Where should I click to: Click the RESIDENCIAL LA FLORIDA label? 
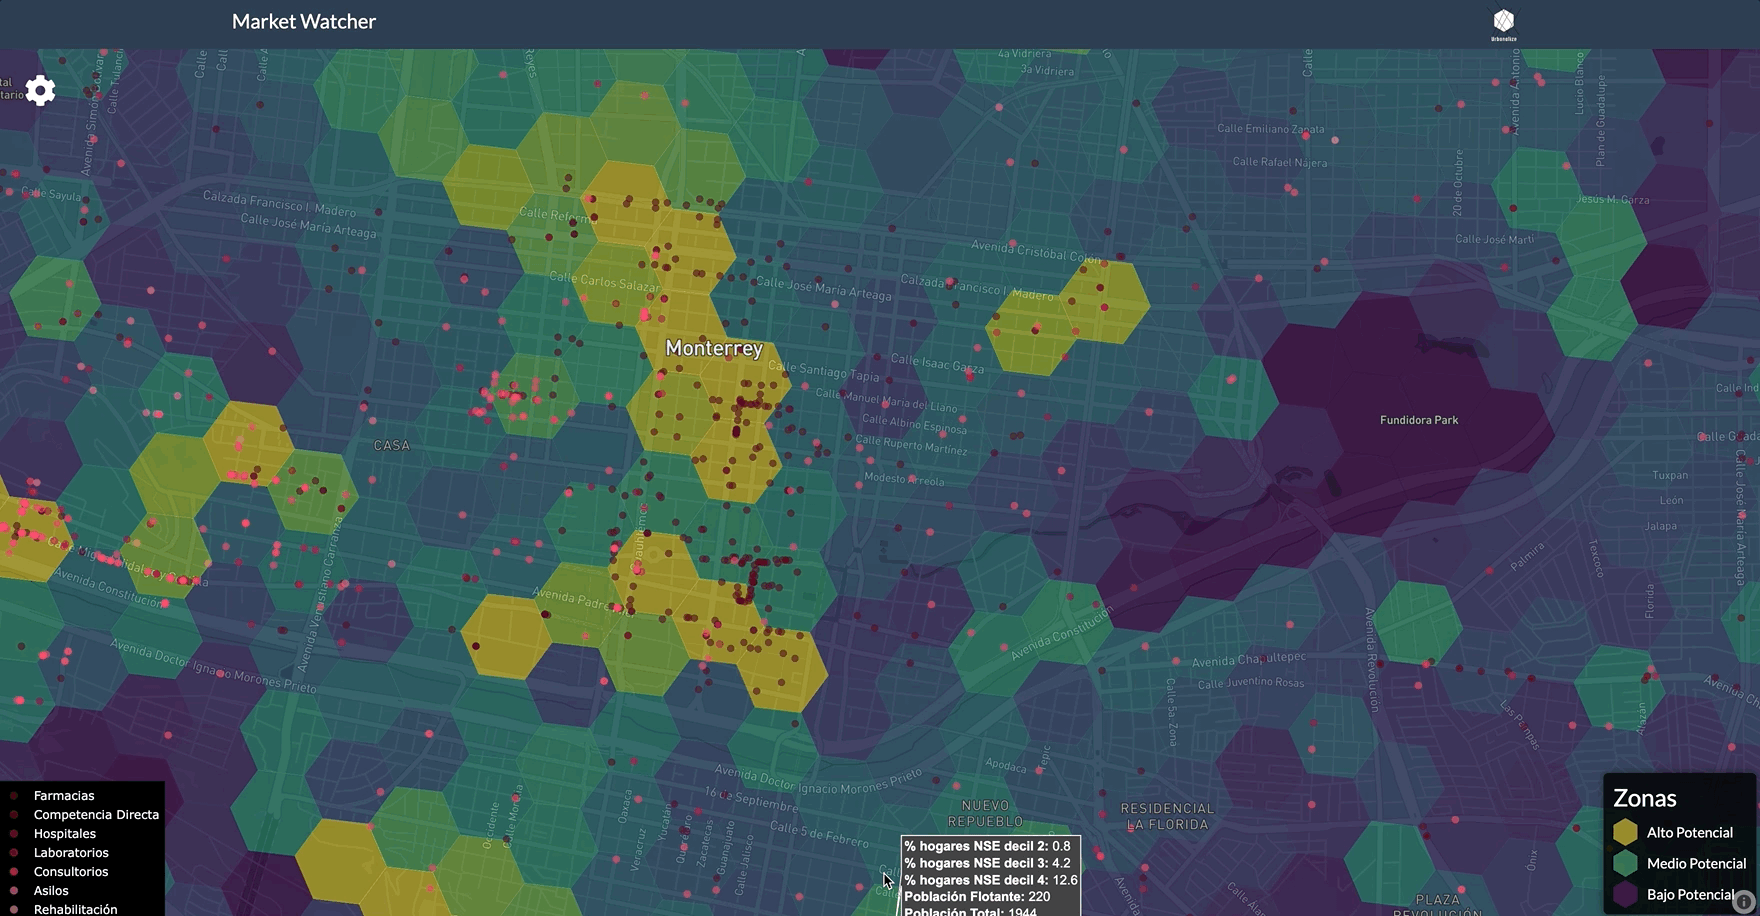click(1167, 816)
